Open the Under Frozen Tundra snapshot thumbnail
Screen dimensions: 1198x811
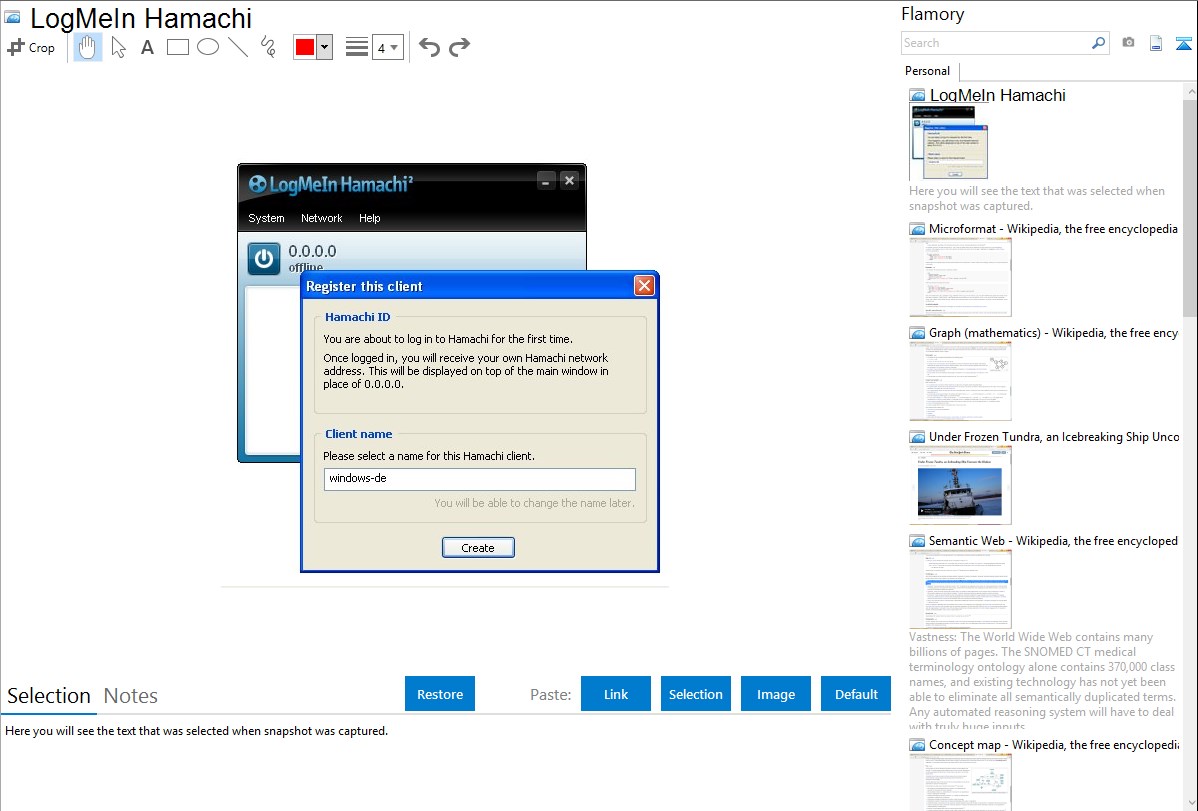click(x=960, y=485)
